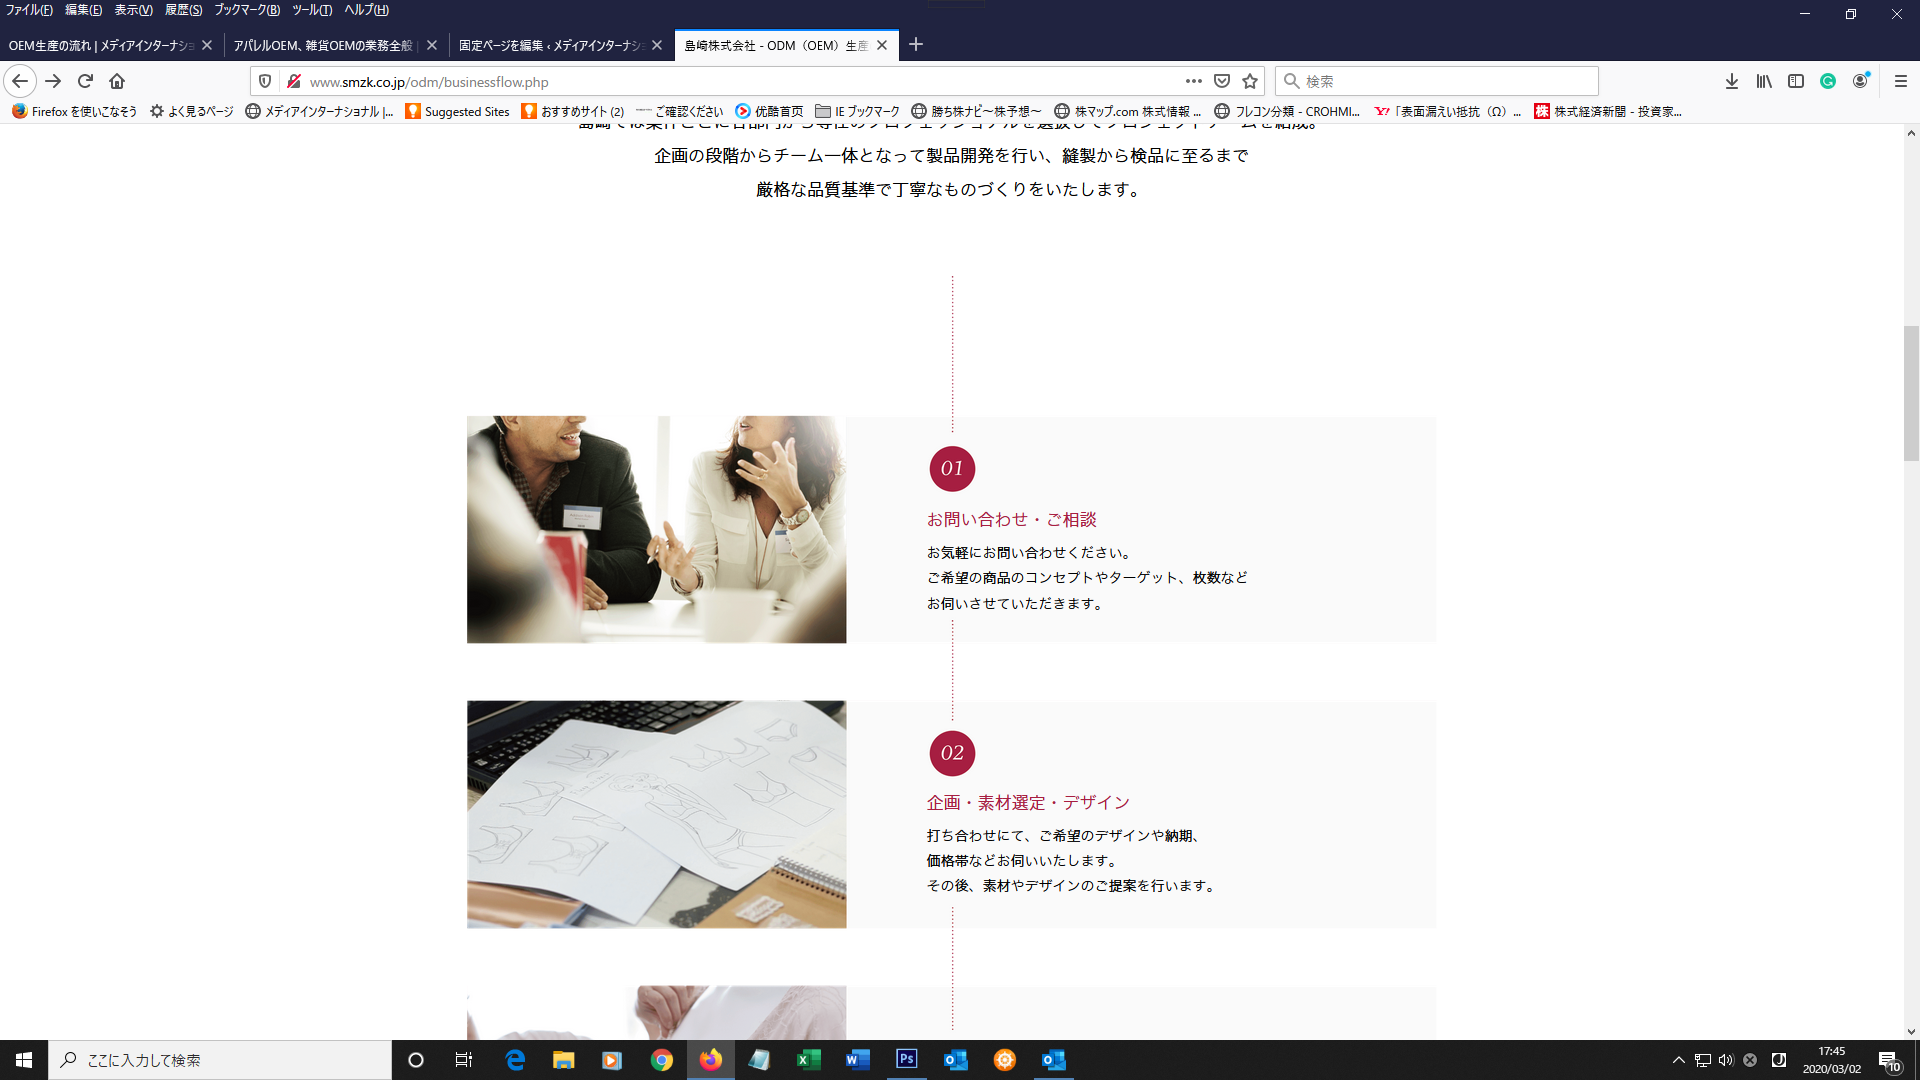Toggle the sidebar view icon
Image resolution: width=1920 pixels, height=1080 pixels.
tap(1796, 81)
